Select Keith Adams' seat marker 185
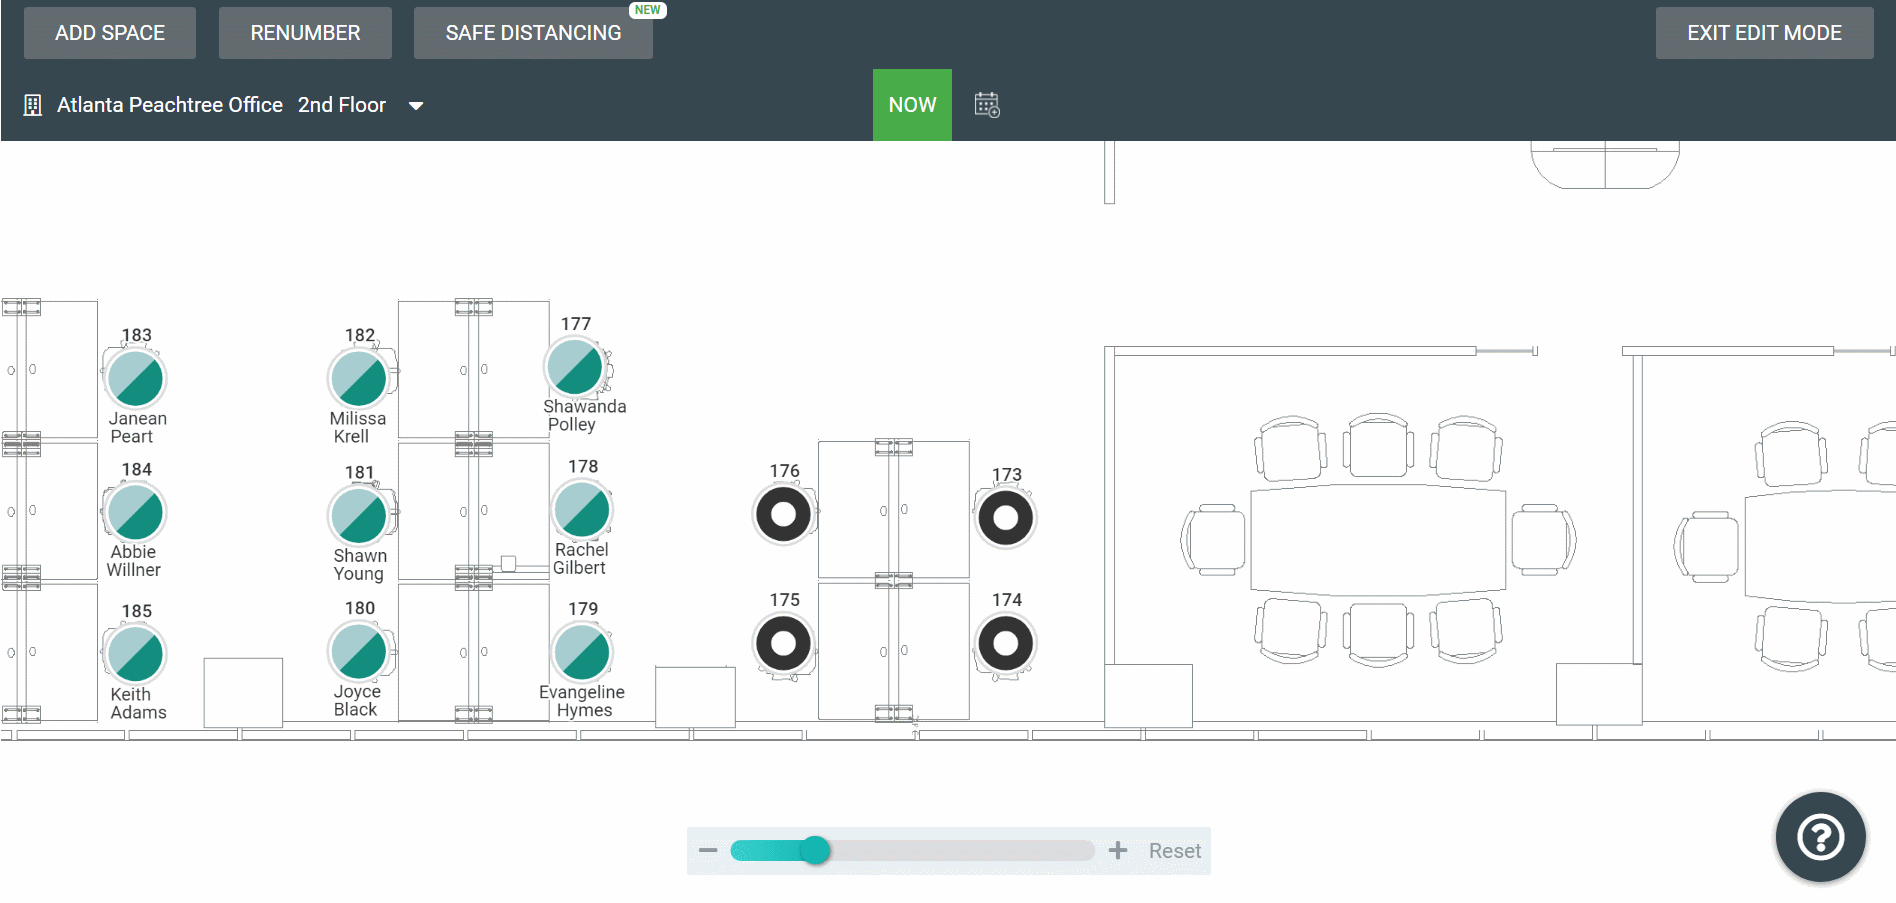The width and height of the screenshot is (1896, 903). [136, 654]
